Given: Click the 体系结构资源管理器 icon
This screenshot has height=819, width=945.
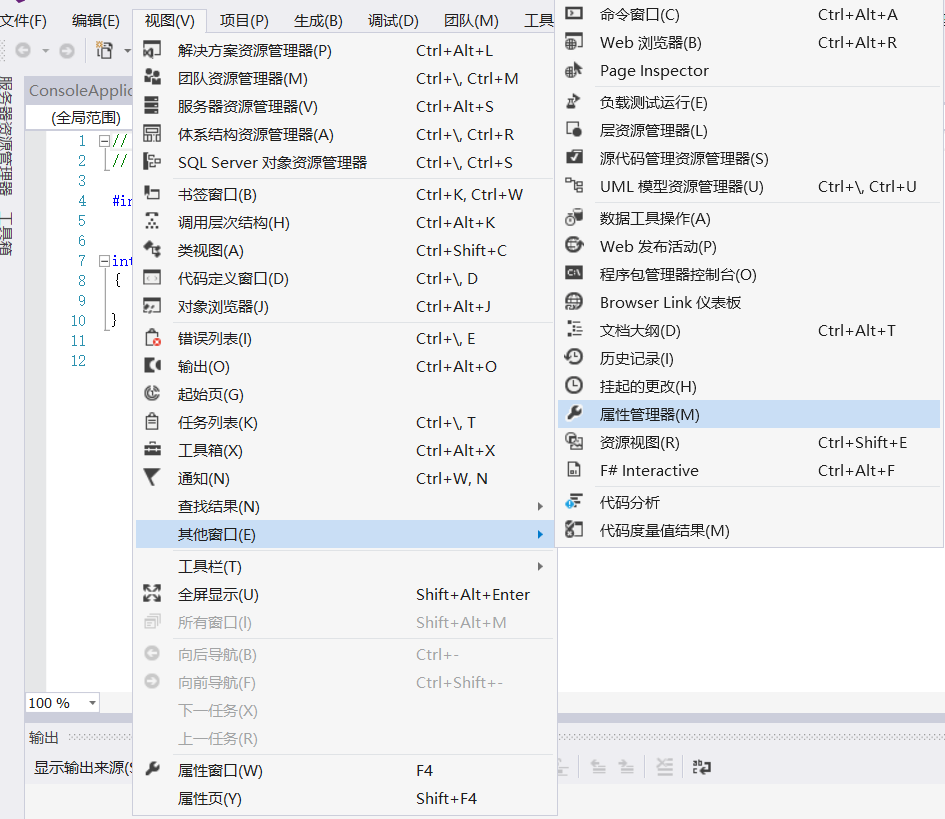Looking at the screenshot, I should pos(152,133).
